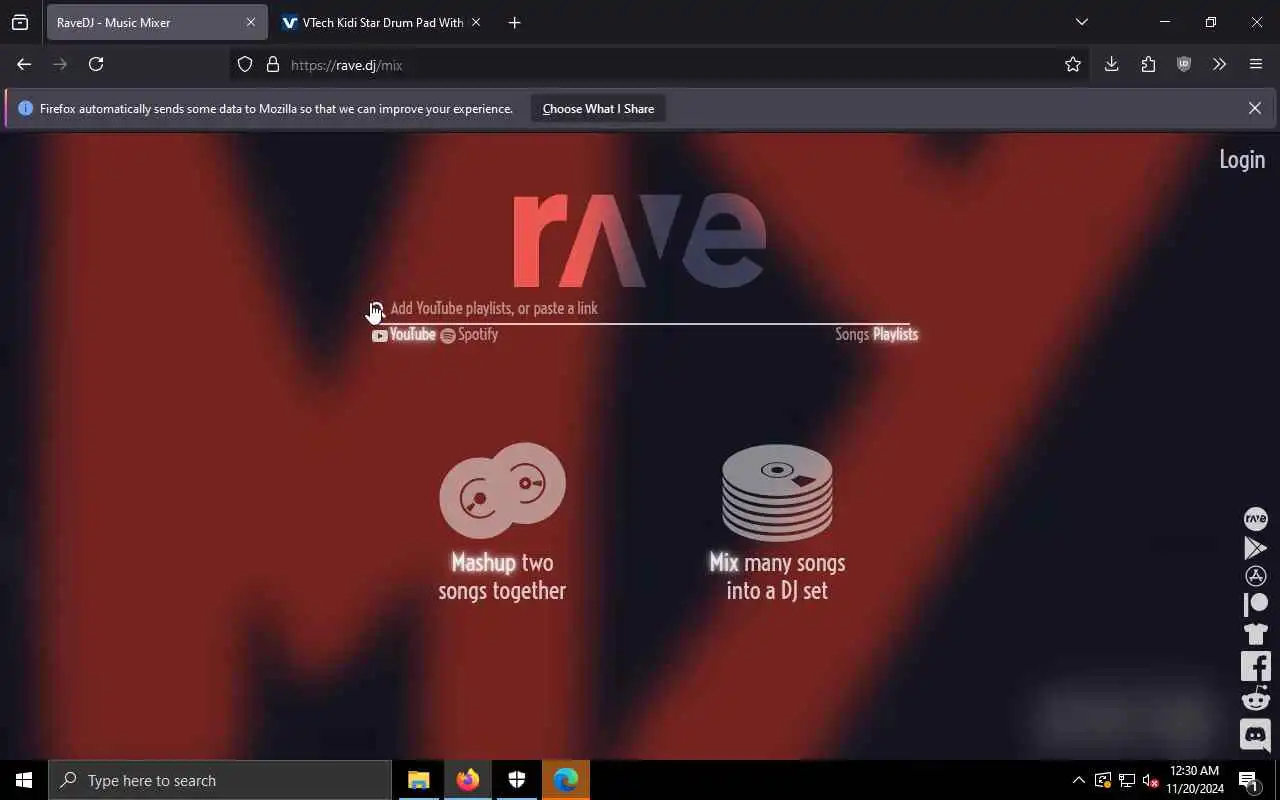Image resolution: width=1280 pixels, height=800 pixels.
Task: Open the Firefox downloads icon
Action: pyautogui.click(x=1111, y=64)
